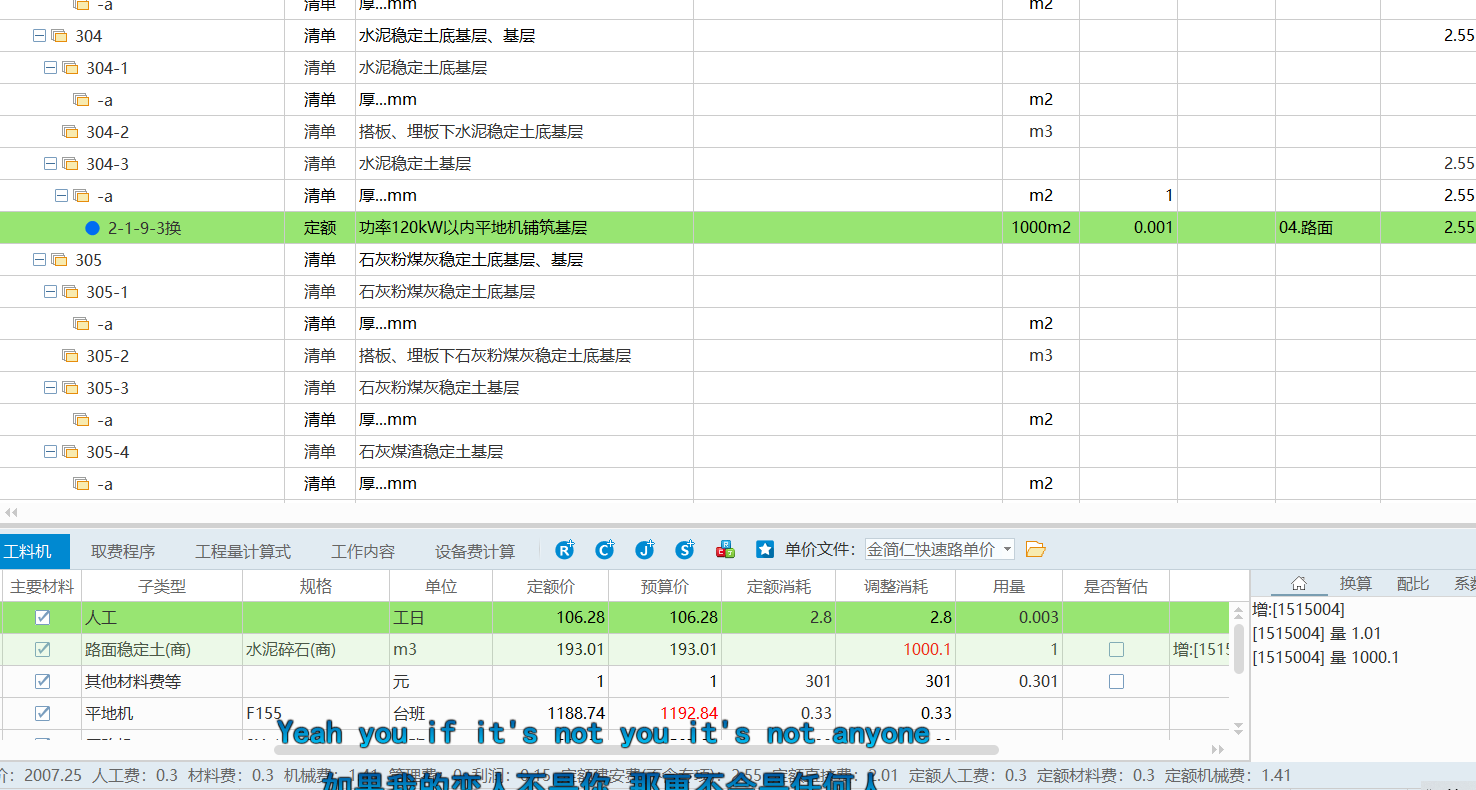Image resolution: width=1476 pixels, height=790 pixels.
Task: Click the red-green replace blocks icon
Action: pyautogui.click(x=726, y=550)
